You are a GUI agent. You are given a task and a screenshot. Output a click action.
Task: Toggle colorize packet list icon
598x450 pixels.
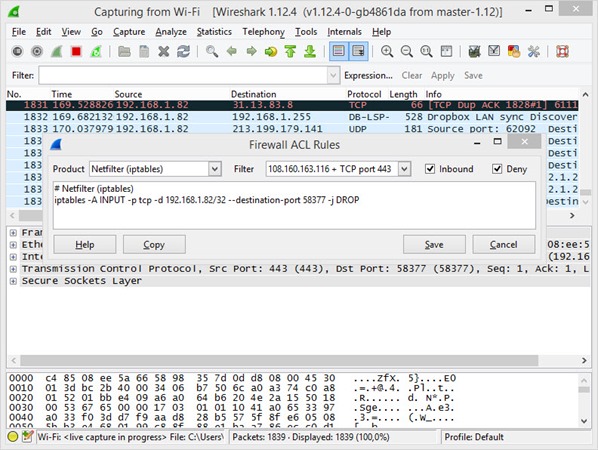pos(339,51)
